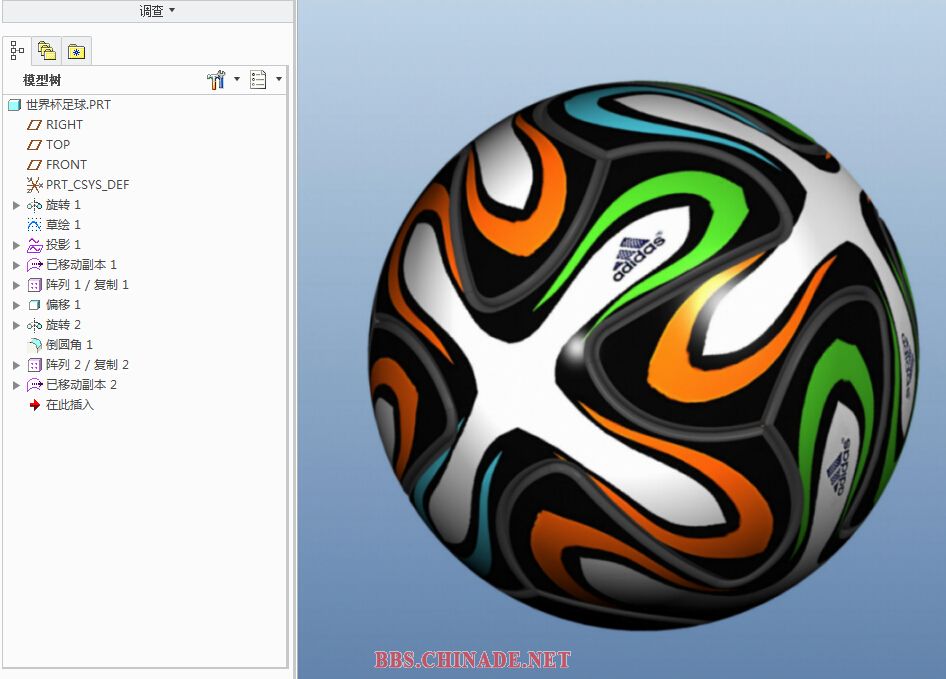Click the revolve icon of 旋转 1
Screen dimensions: 946x679
[x=34, y=205]
